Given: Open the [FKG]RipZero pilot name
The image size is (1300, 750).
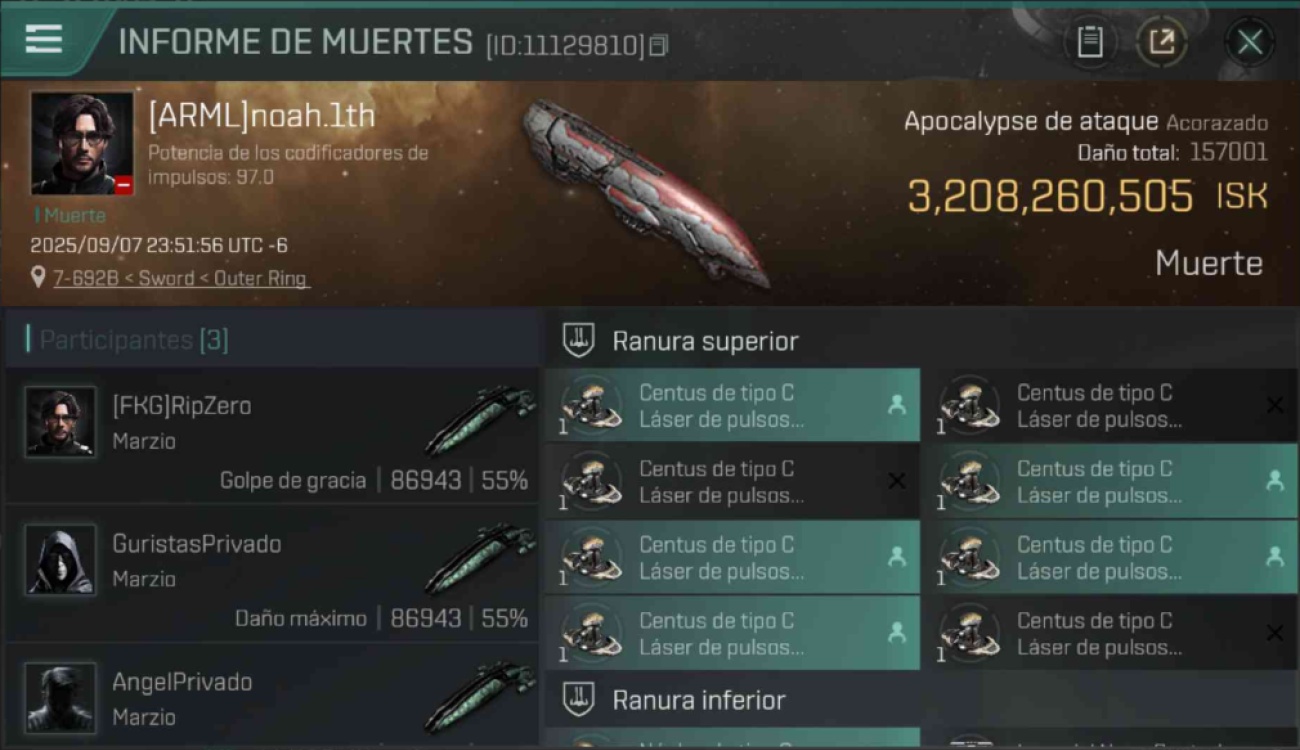Looking at the screenshot, I should 181,405.
